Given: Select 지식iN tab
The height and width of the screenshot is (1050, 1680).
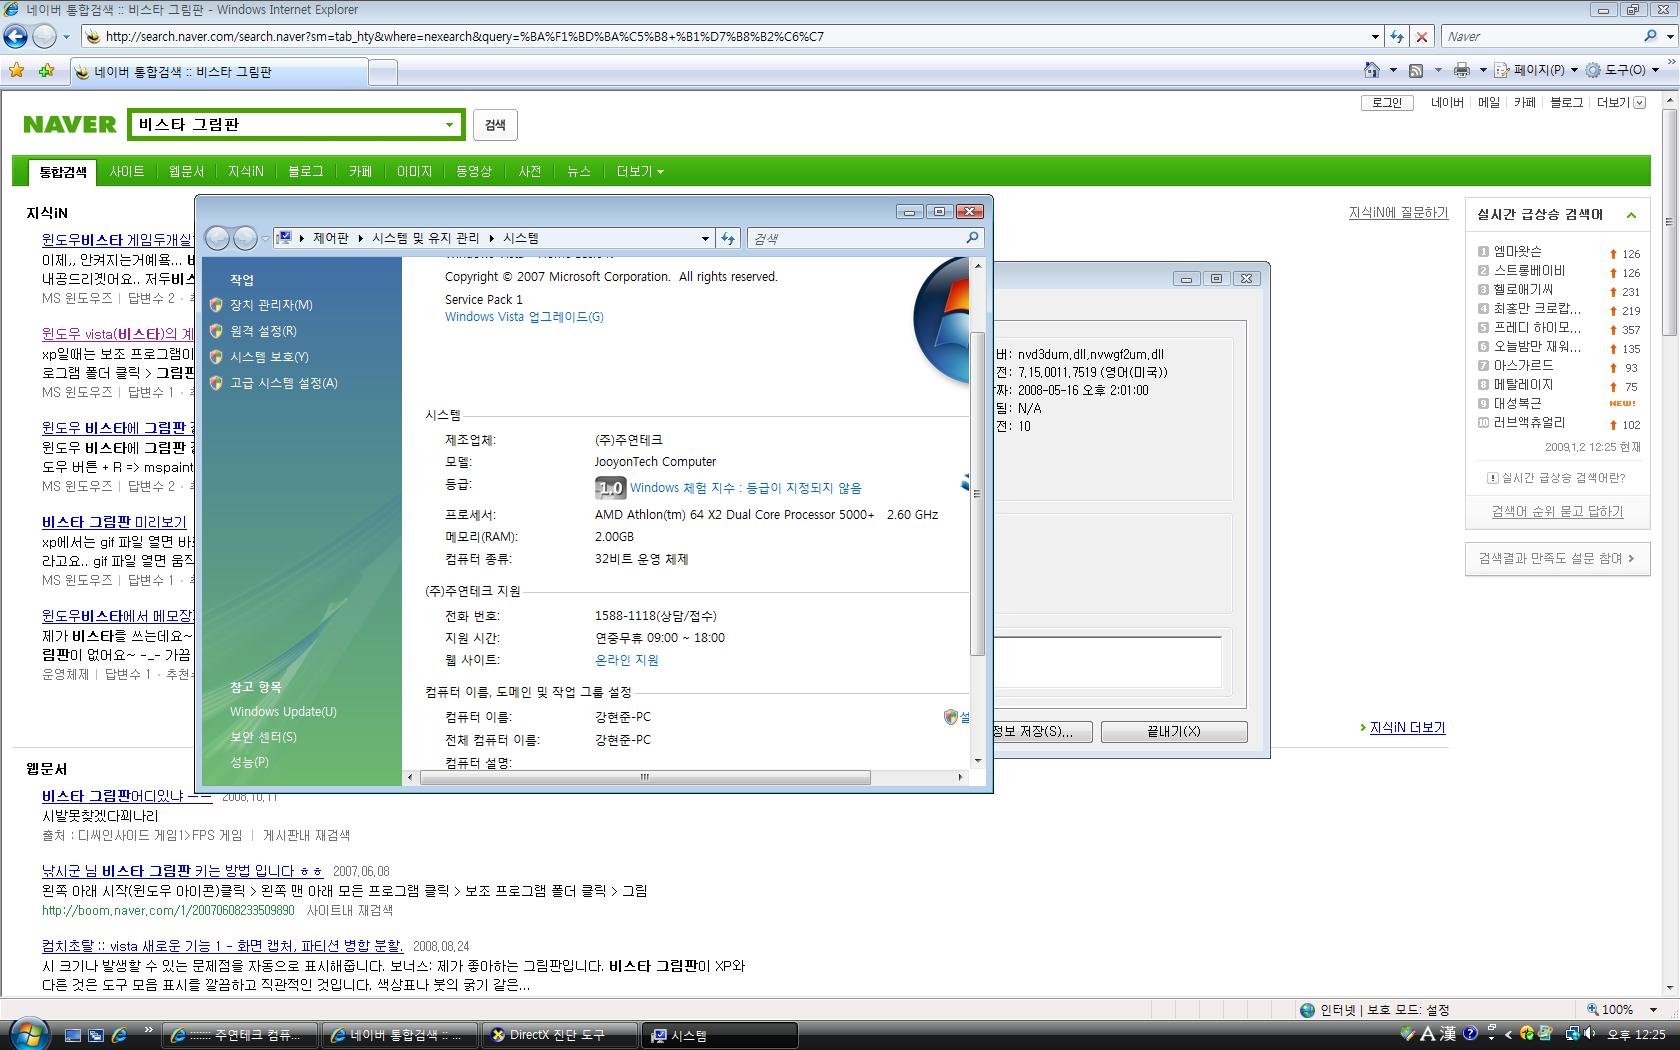Looking at the screenshot, I should coord(246,172).
